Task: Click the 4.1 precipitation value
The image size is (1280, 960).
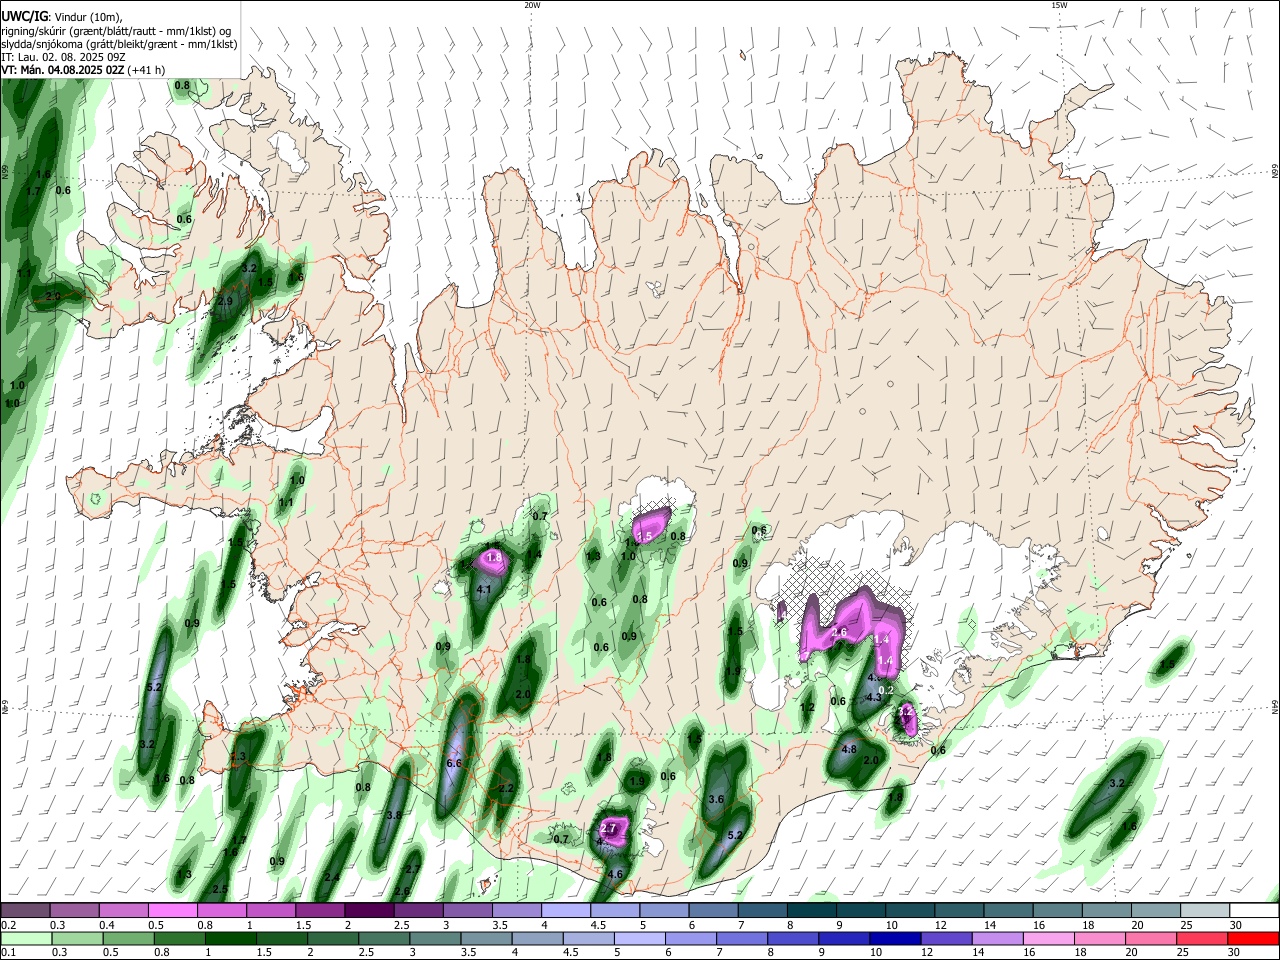Action: pos(484,590)
